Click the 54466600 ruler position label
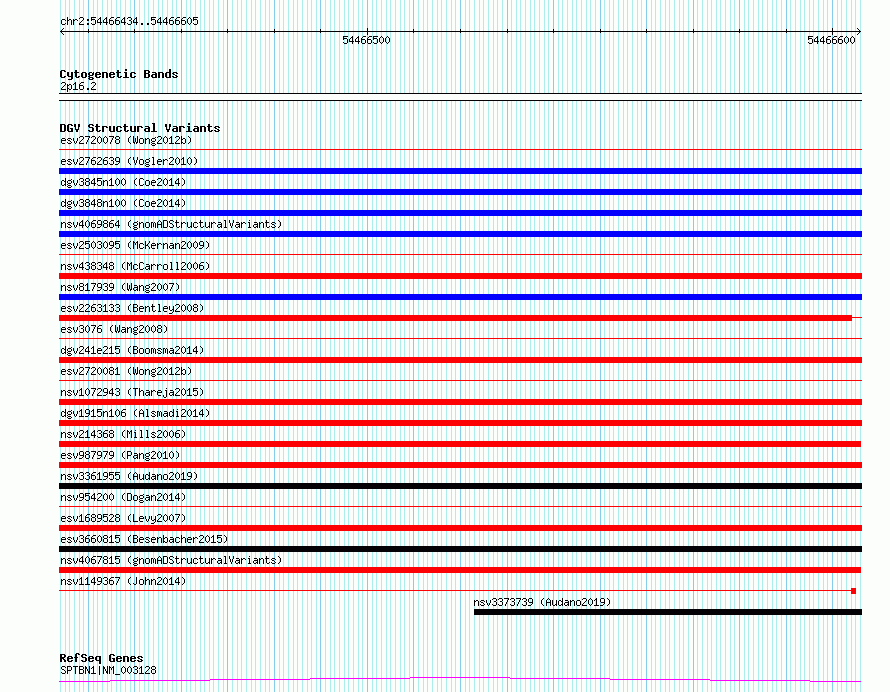The width and height of the screenshot is (890, 692). pyautogui.click(x=831, y=40)
